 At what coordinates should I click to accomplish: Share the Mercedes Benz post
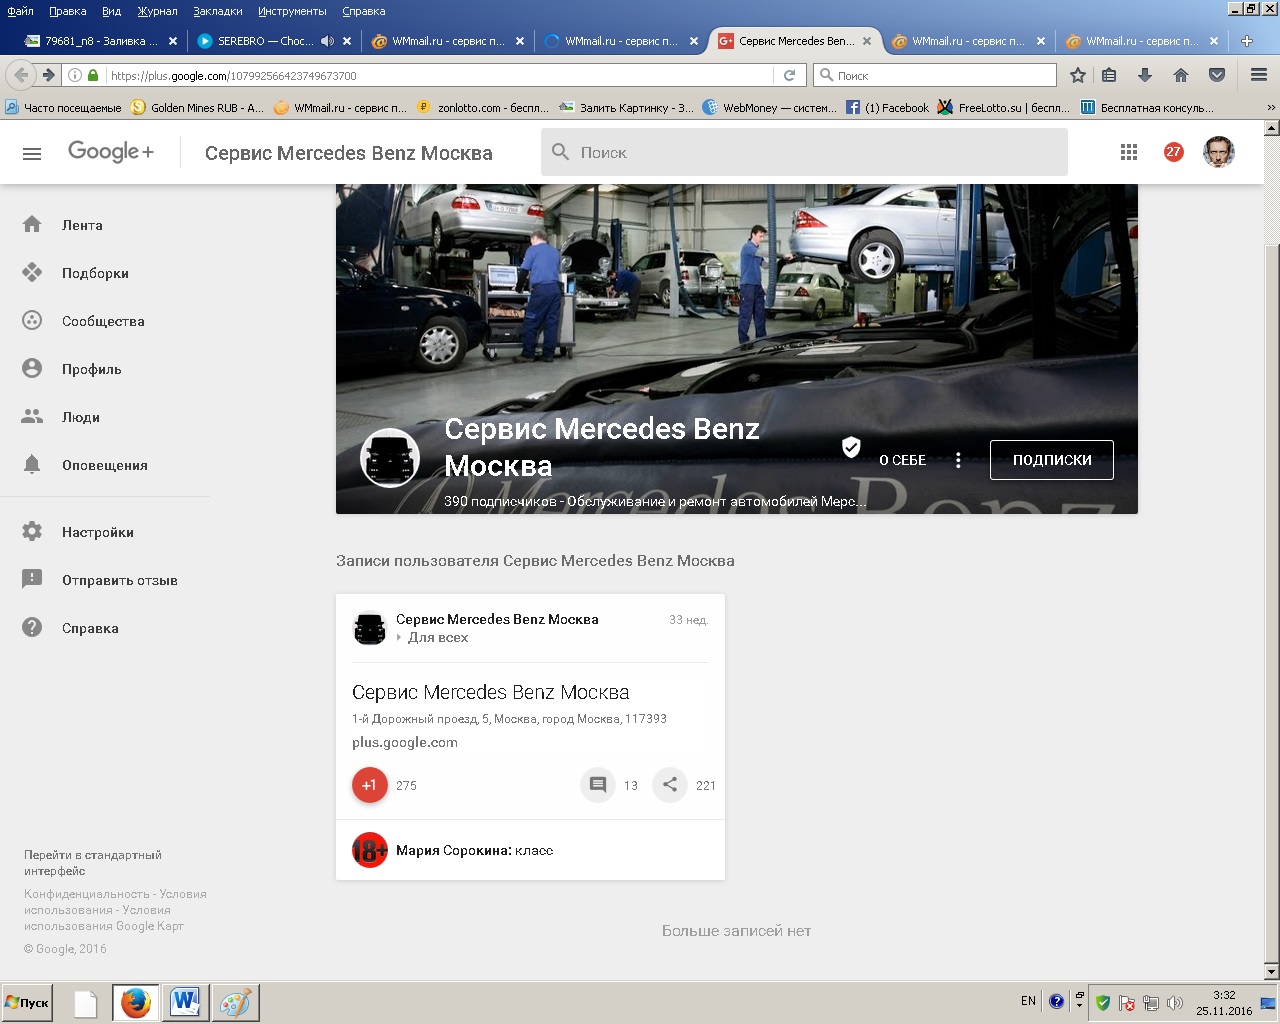coord(670,785)
